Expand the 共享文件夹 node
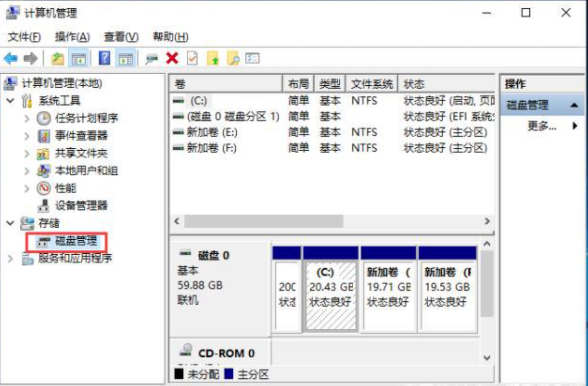Screen dimensions: 588x386 [27, 153]
